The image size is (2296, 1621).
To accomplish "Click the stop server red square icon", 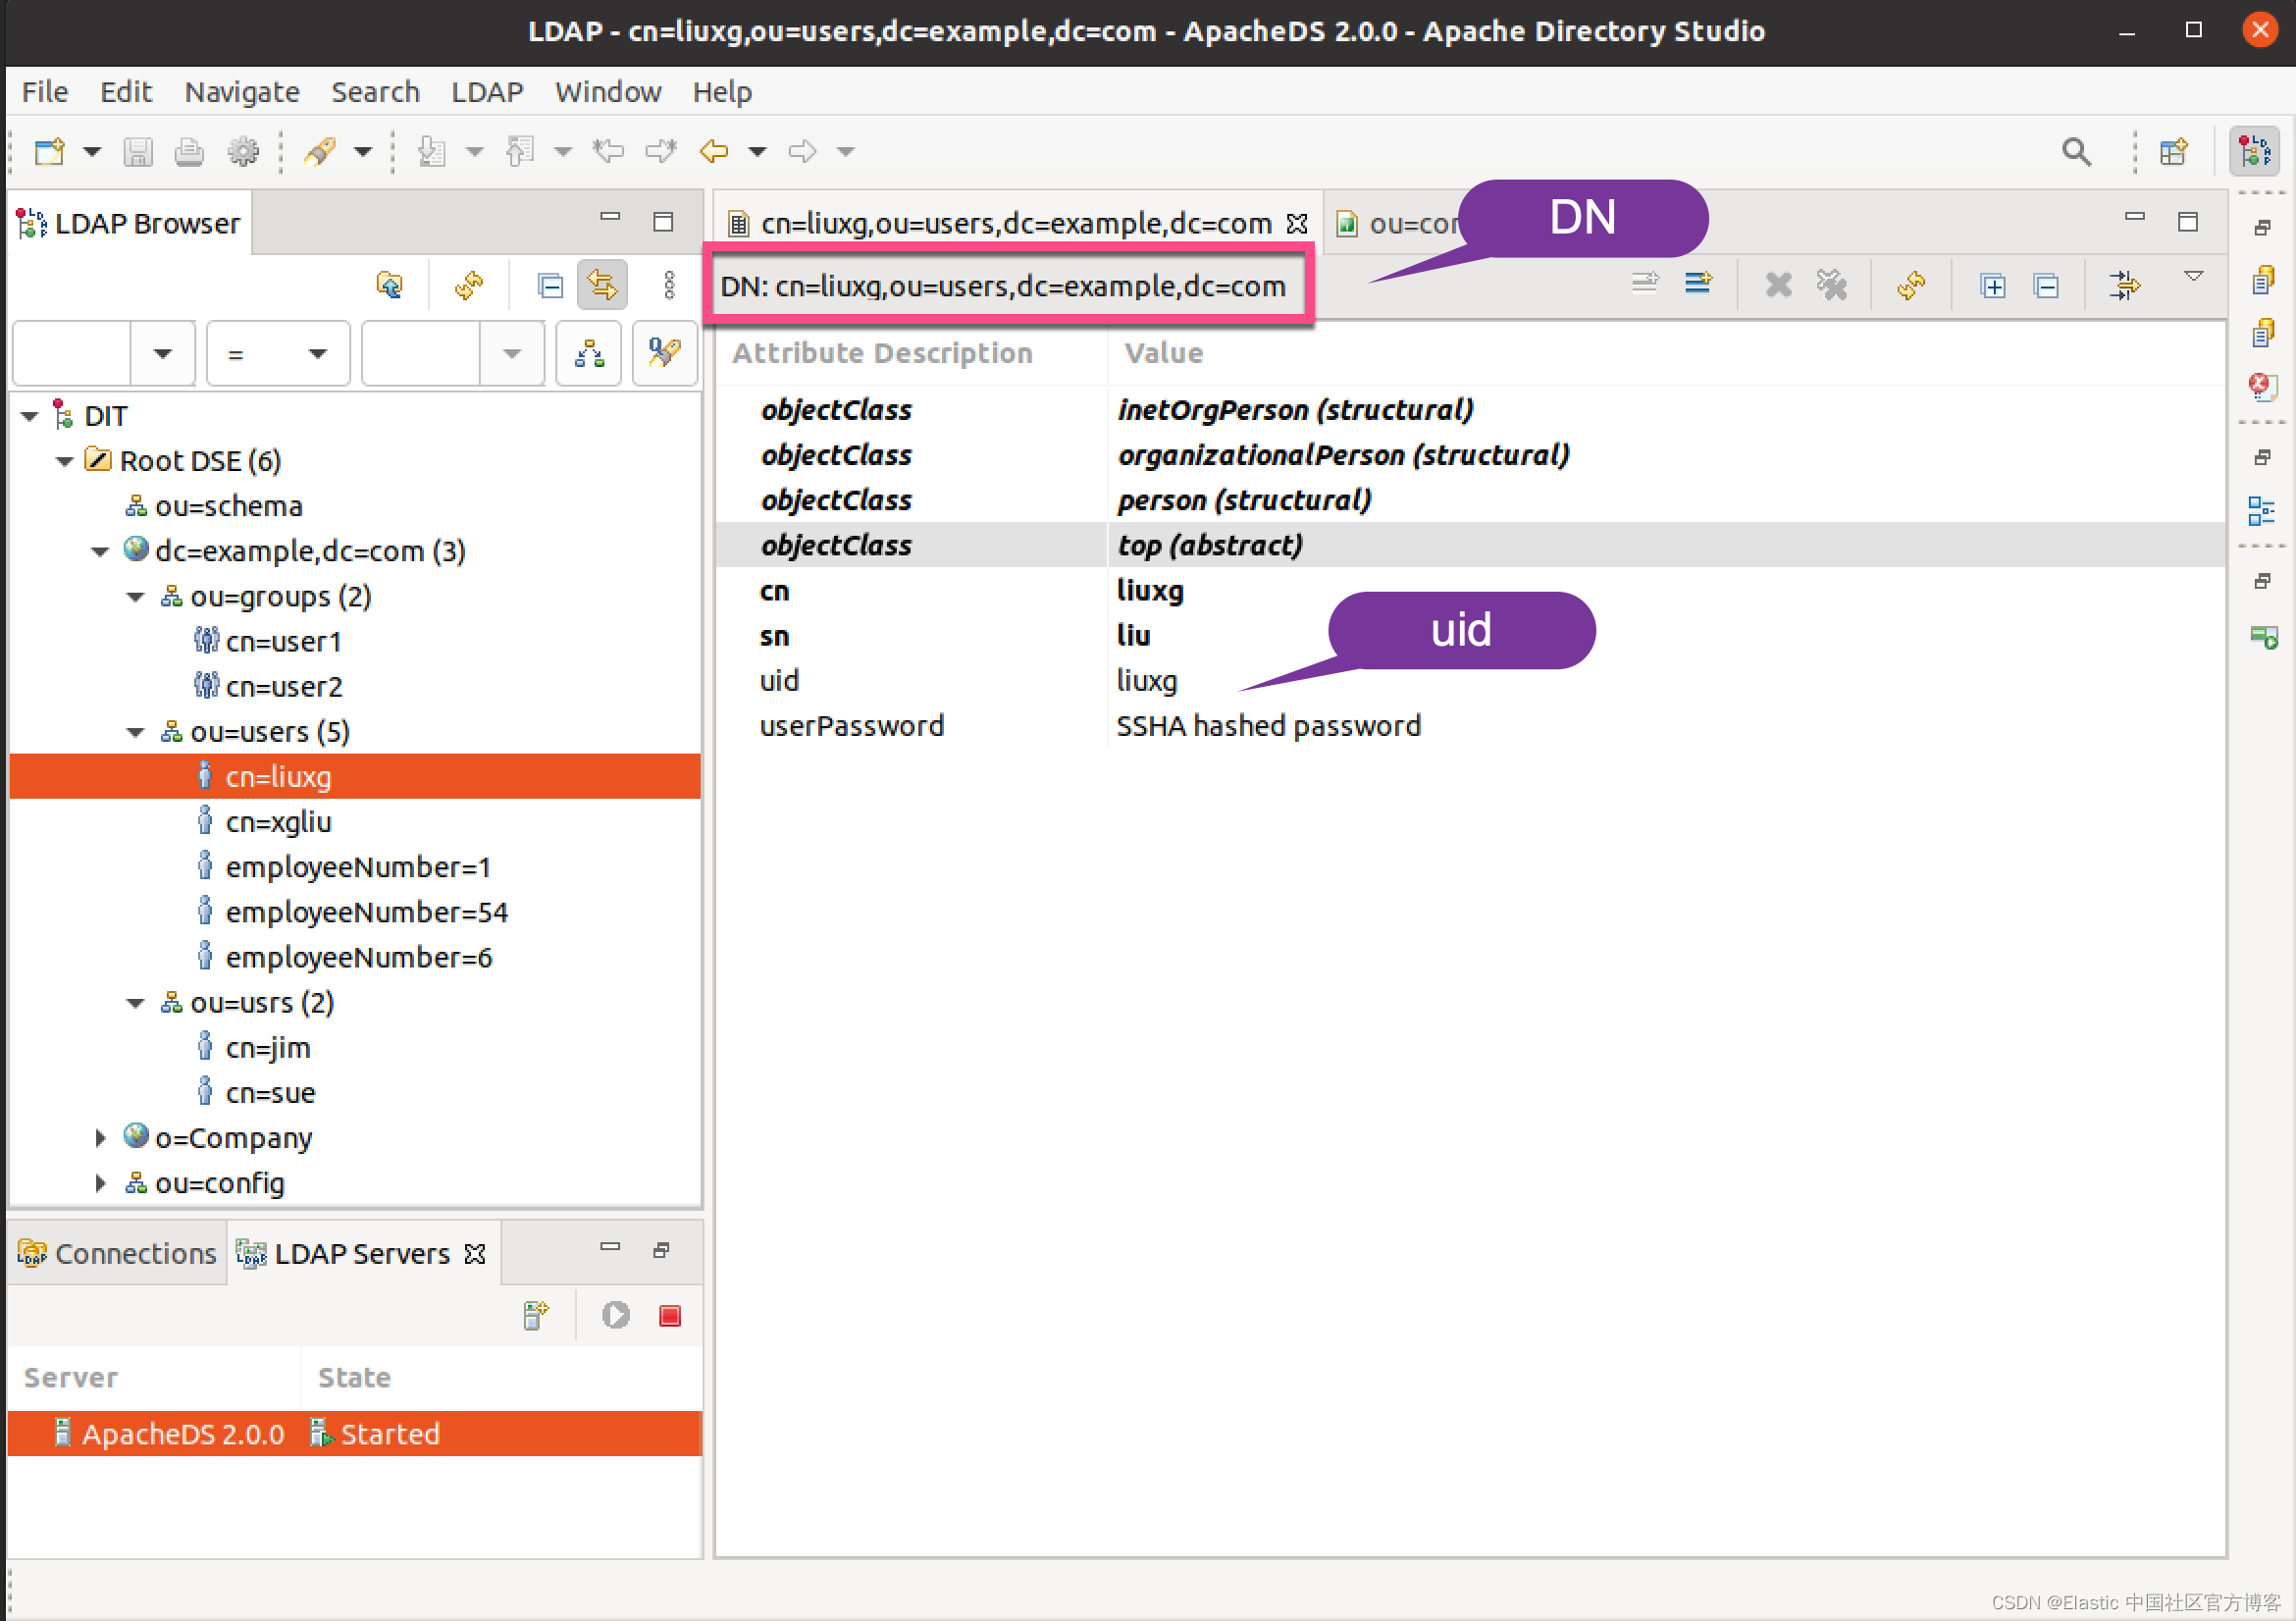I will (669, 1316).
